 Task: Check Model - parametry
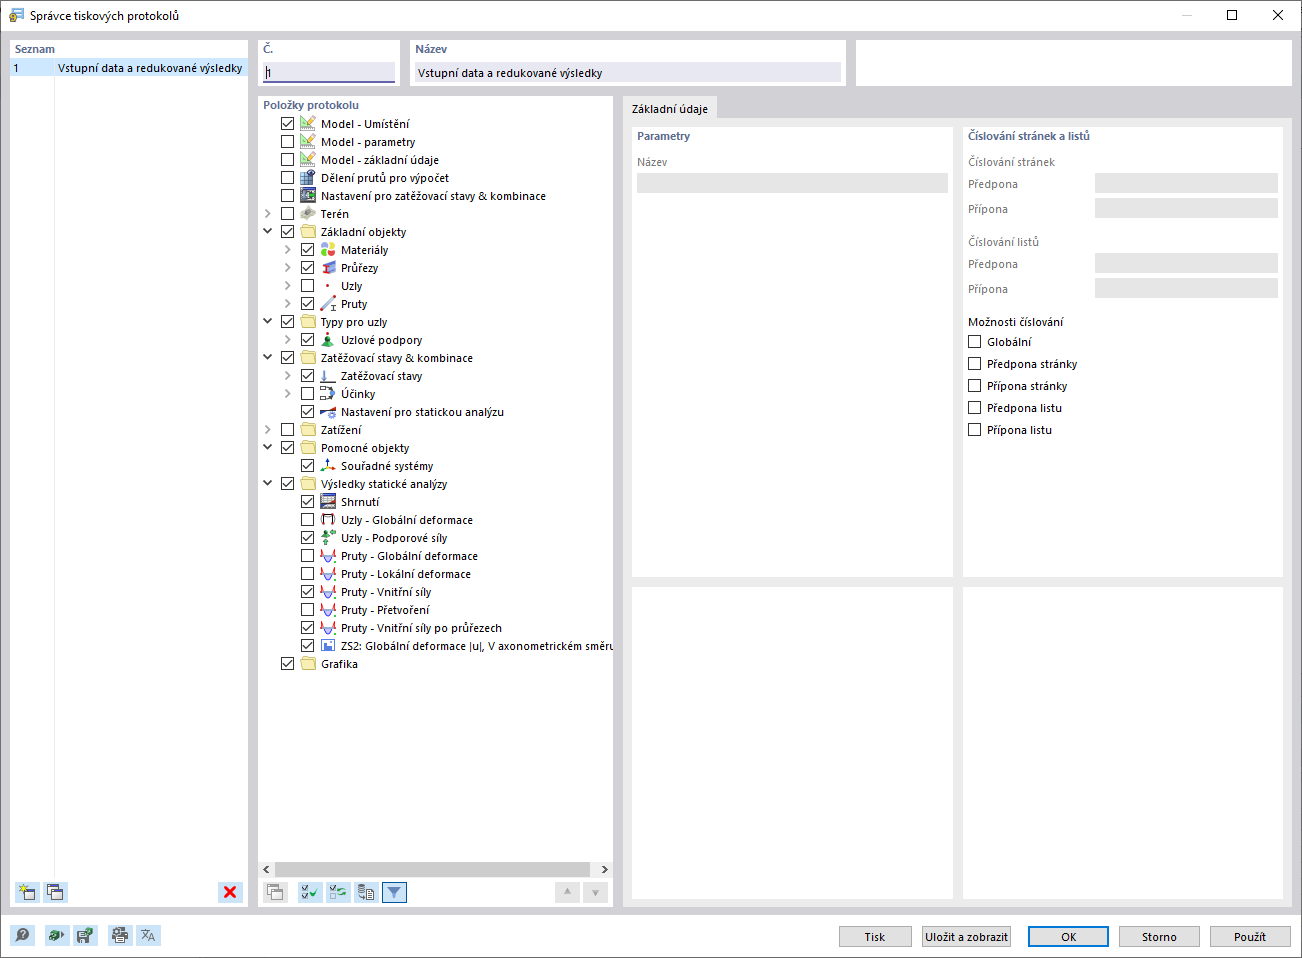288,142
